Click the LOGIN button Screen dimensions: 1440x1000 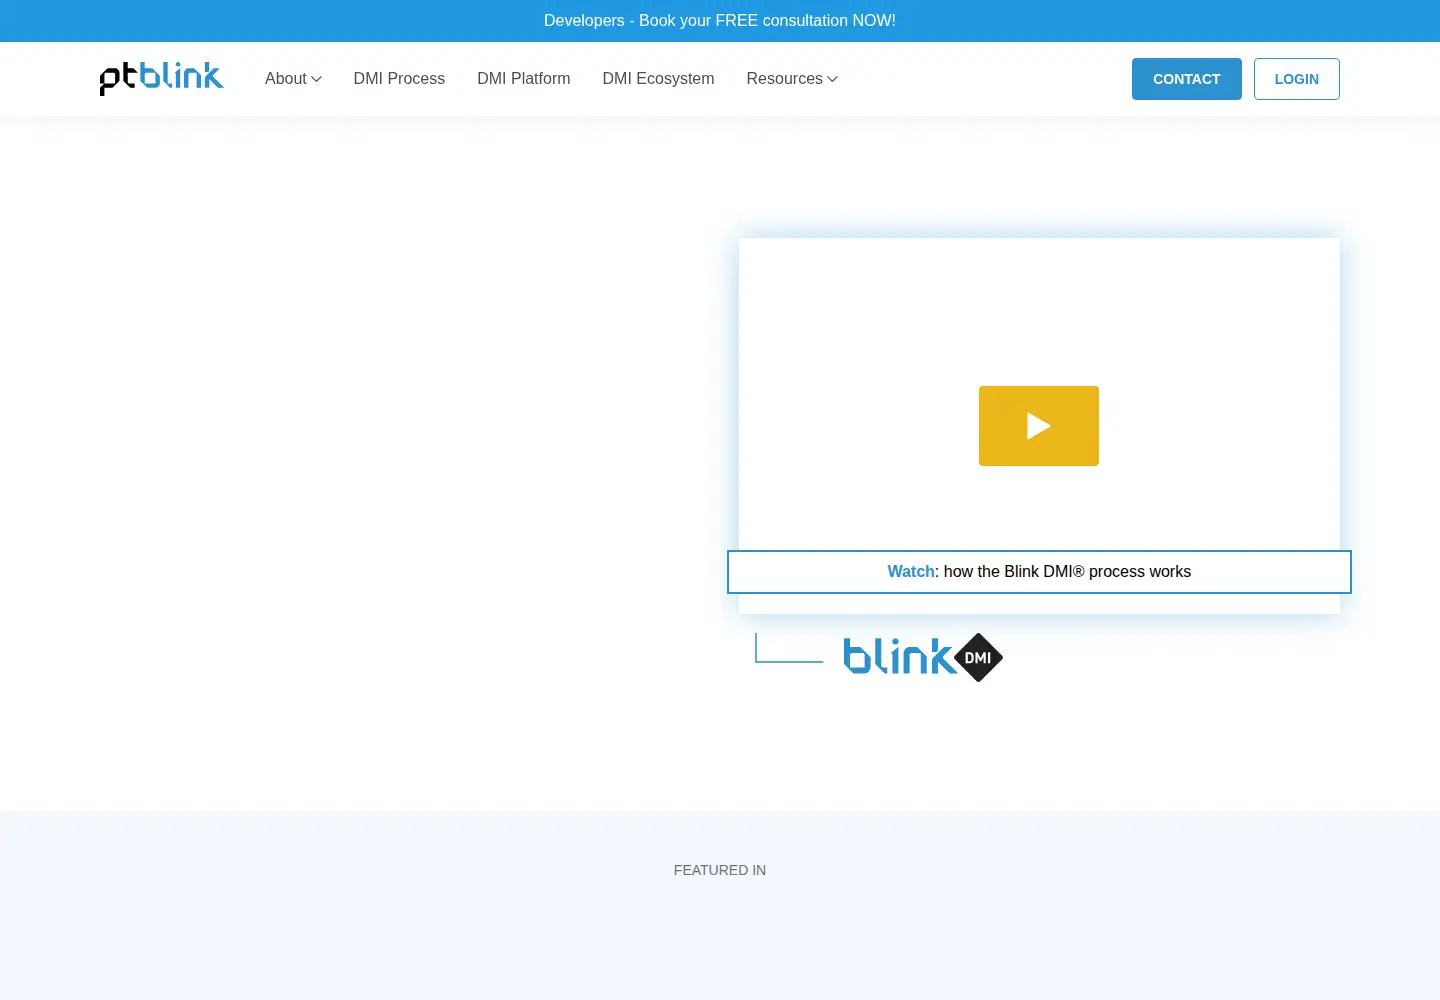click(1296, 79)
